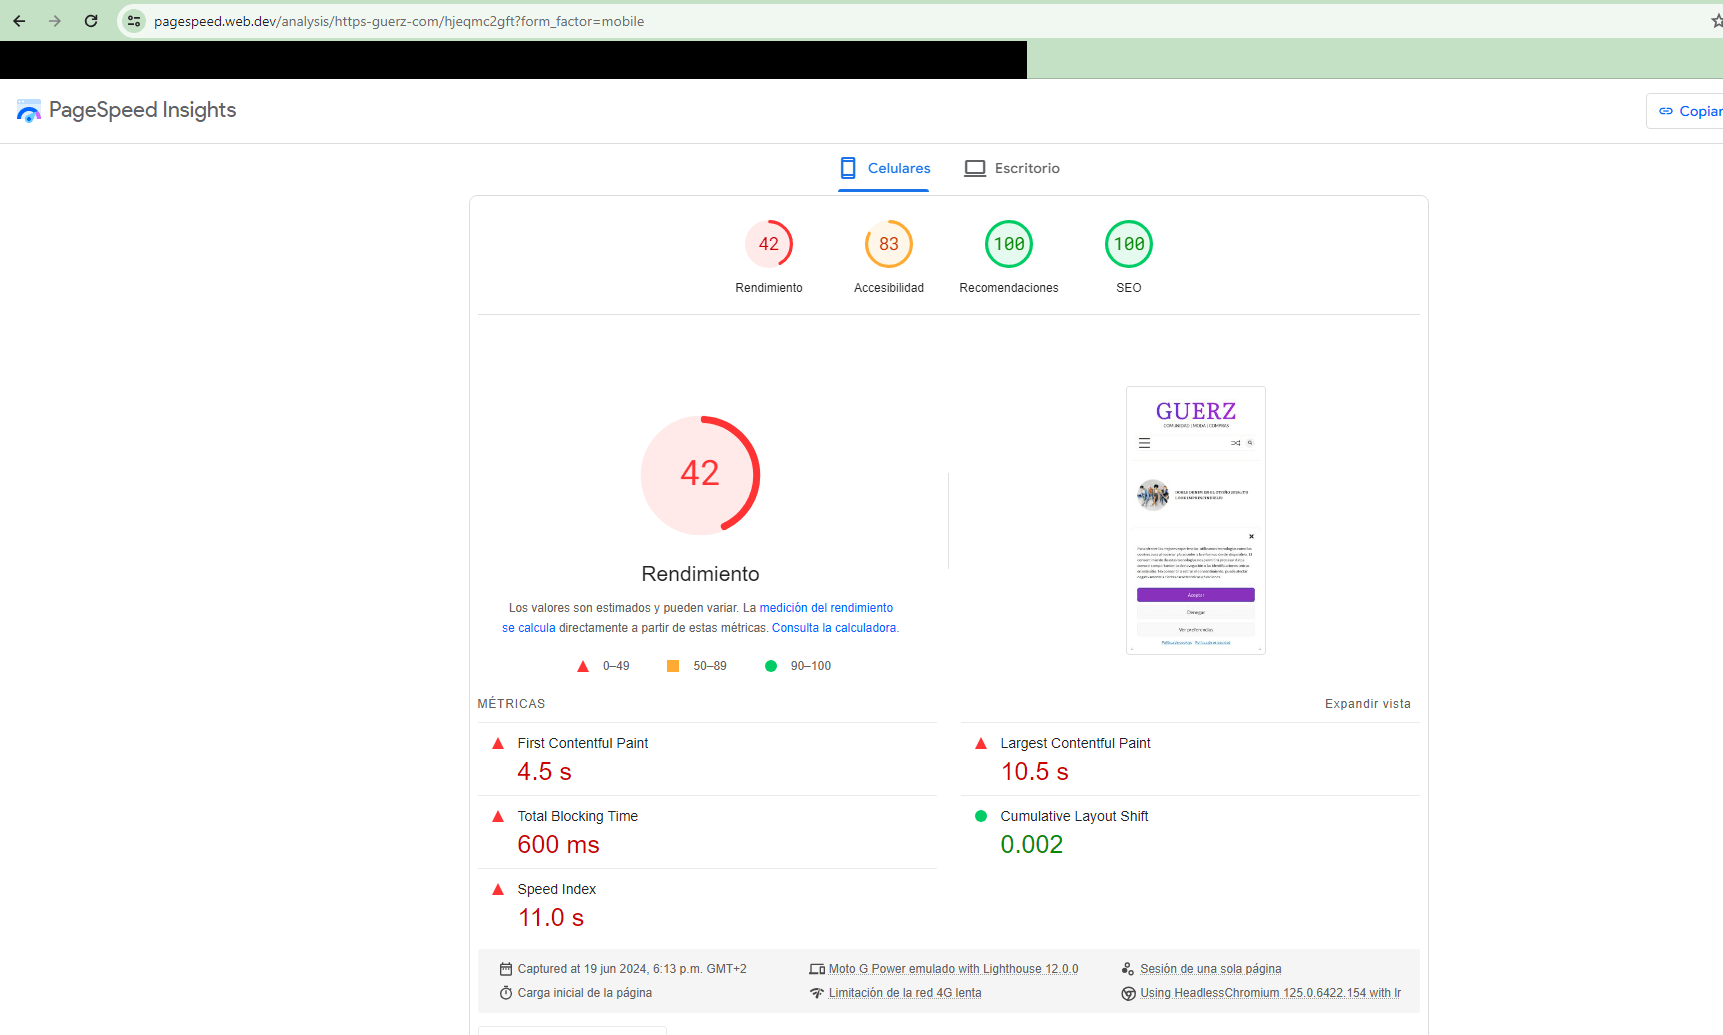Click the PageSpeed Insights title text

click(142, 110)
